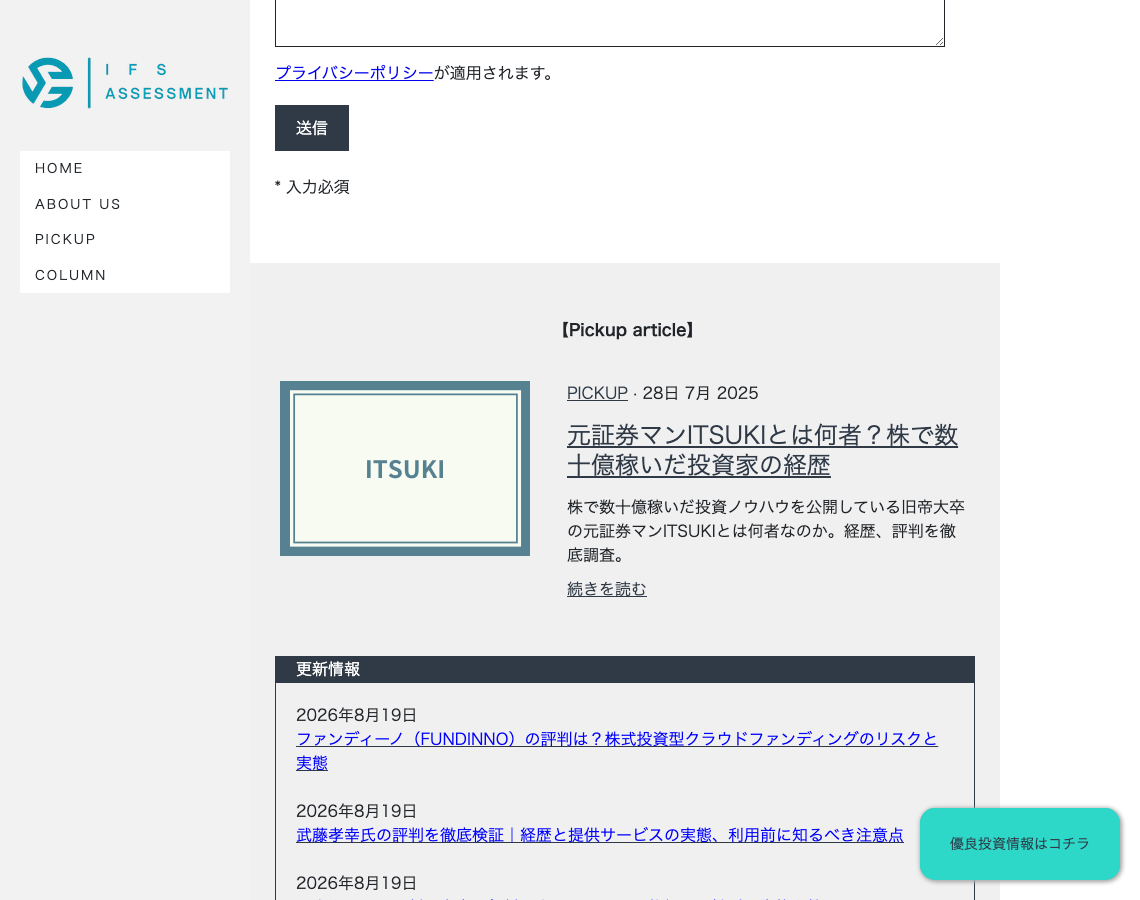1140x900 pixels.
Task: Click the 優良投資情報はコチラ floating button
Action: tap(1019, 844)
